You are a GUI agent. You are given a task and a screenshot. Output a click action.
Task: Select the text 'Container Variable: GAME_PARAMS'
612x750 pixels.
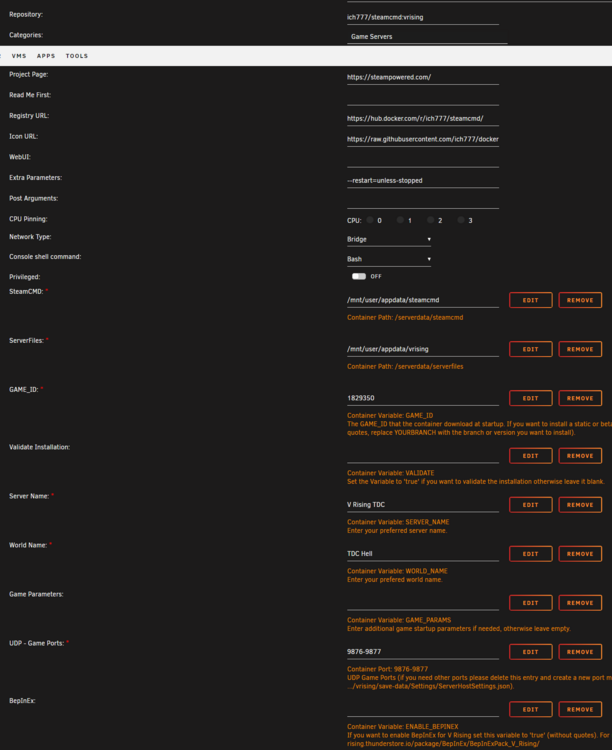[x=399, y=620]
